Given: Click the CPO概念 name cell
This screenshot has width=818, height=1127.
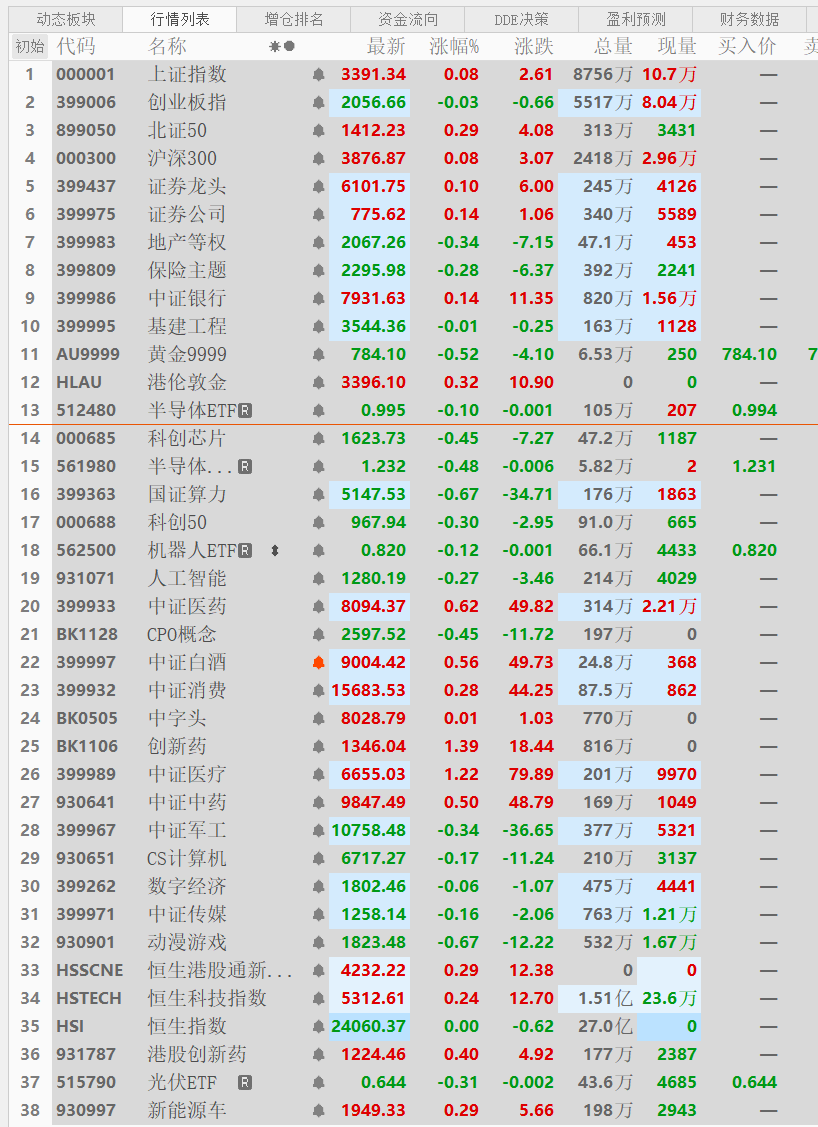Looking at the screenshot, I should [182, 635].
